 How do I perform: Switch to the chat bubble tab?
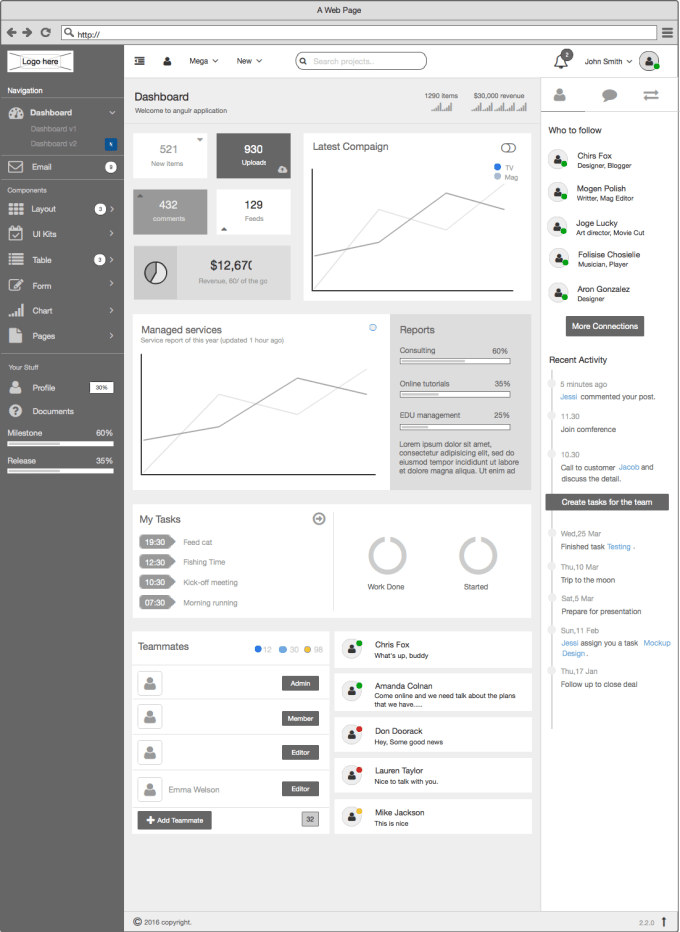click(x=609, y=95)
